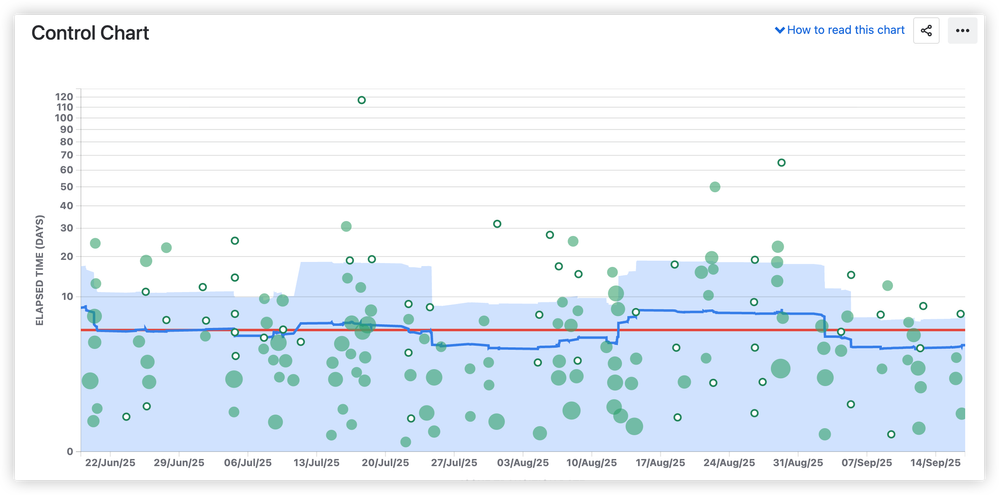999x495 pixels.
Task: Click the blue rolling average line
Action: 680,311
